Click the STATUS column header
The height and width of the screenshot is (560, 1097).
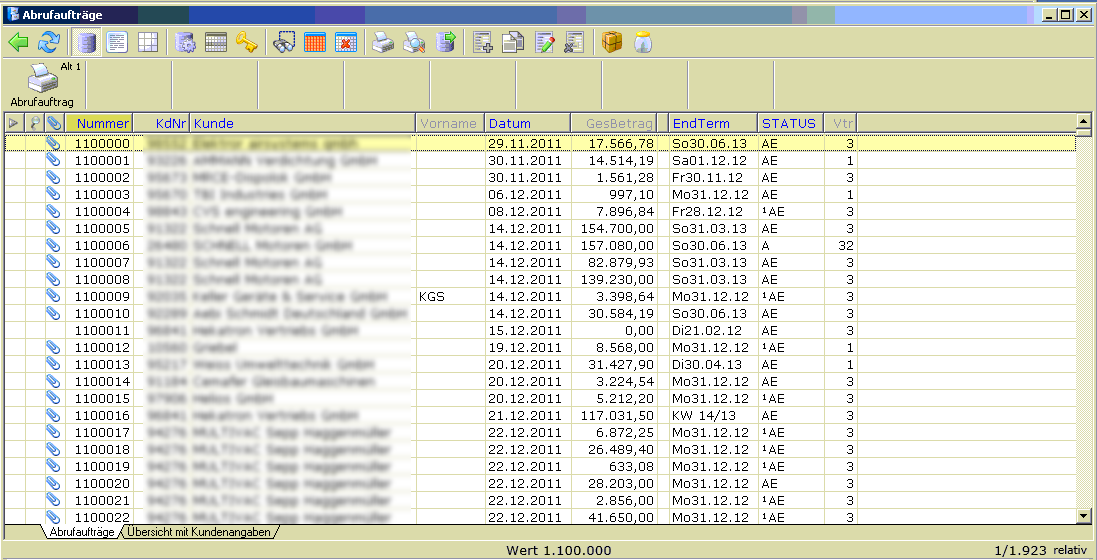[789, 123]
